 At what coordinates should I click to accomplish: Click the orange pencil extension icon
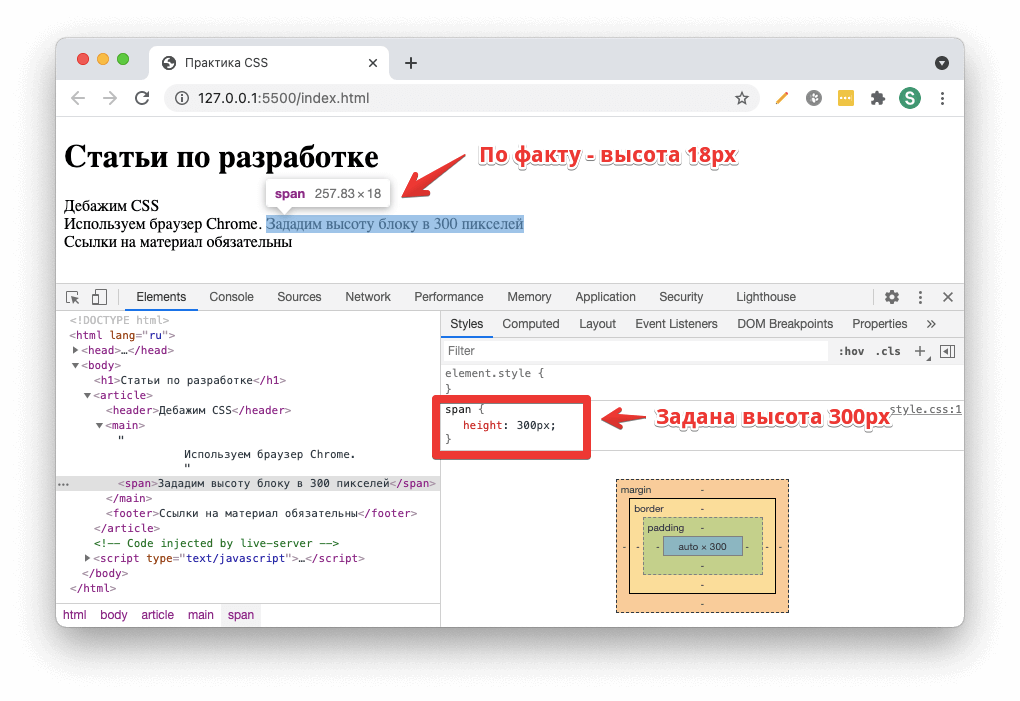(781, 98)
